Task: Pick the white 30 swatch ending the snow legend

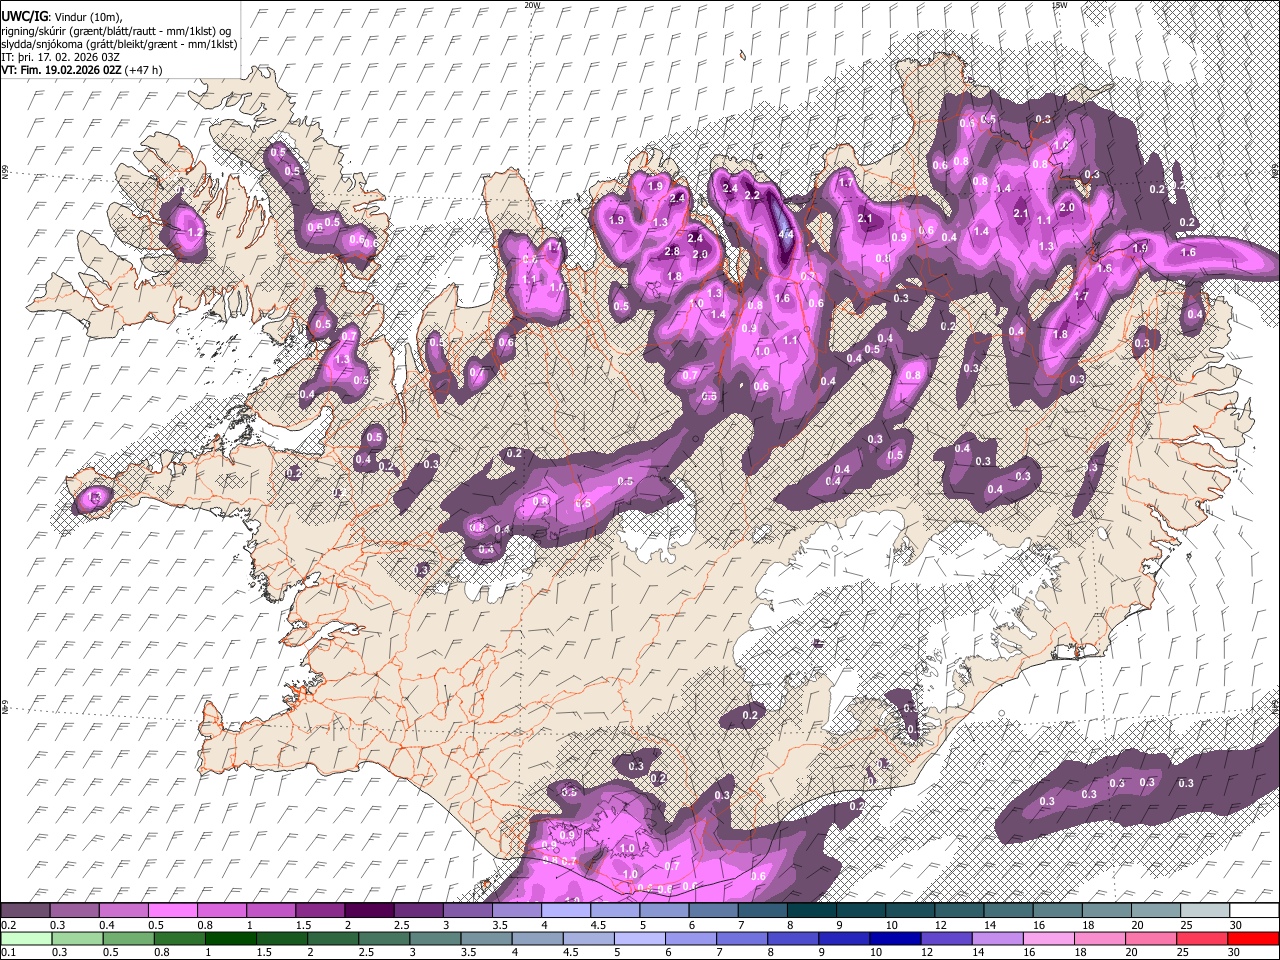Action: 1254,910
